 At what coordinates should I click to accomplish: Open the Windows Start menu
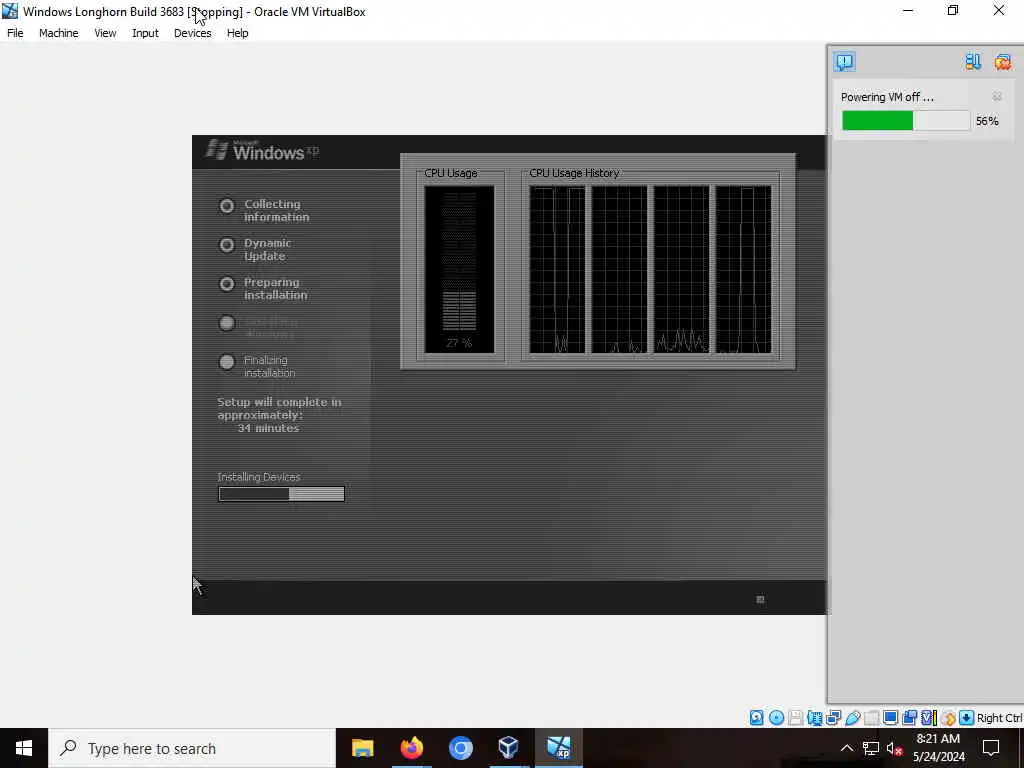click(x=24, y=748)
